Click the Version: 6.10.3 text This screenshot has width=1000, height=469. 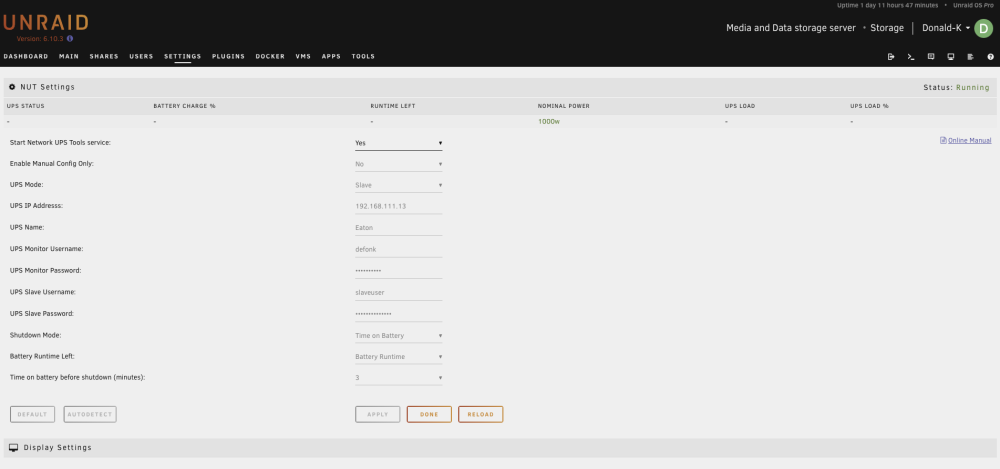pos(40,39)
